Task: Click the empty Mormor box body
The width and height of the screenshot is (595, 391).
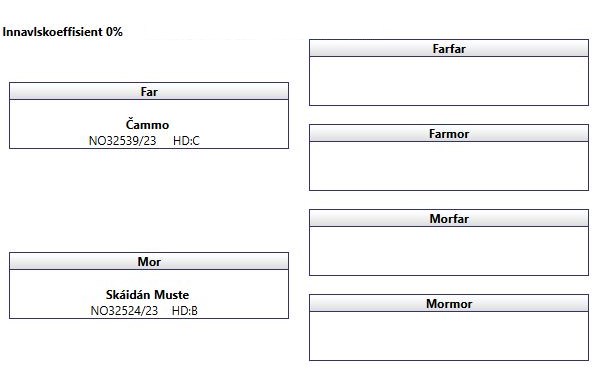Action: click(449, 336)
